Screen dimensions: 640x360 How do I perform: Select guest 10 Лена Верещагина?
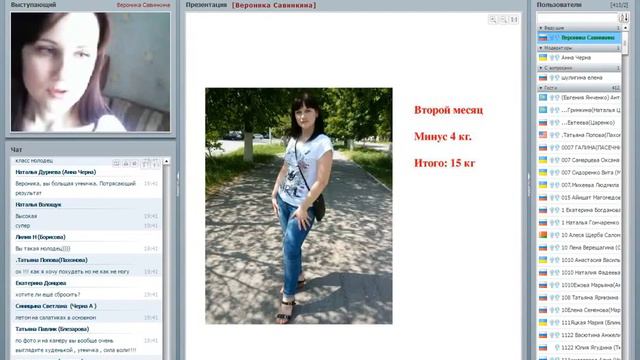579,248
